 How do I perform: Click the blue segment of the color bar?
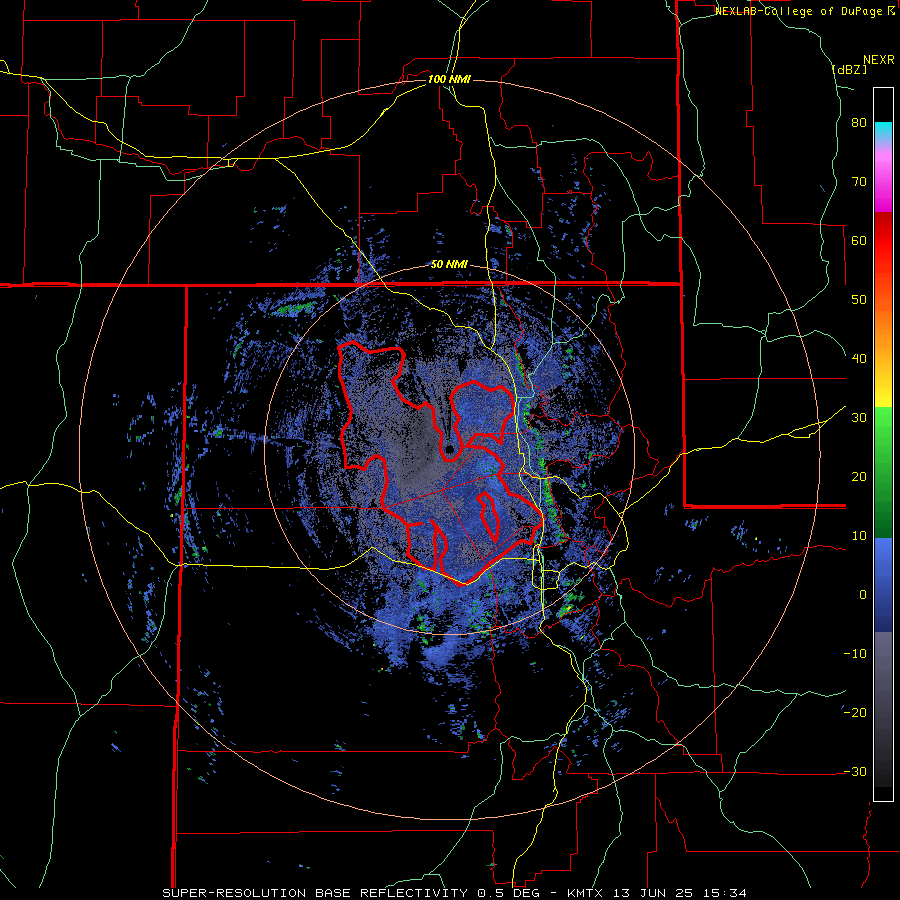pyautogui.click(x=883, y=585)
